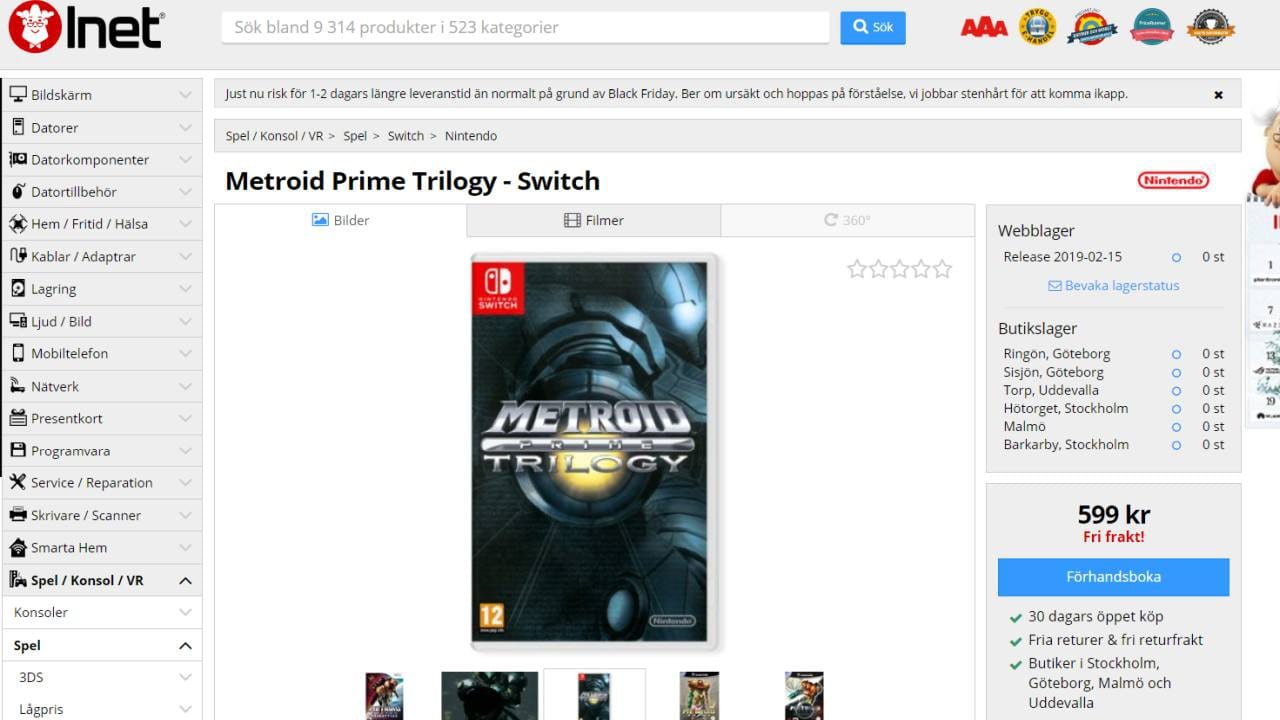Click the product search input field
This screenshot has height=720, width=1280.
(x=525, y=28)
